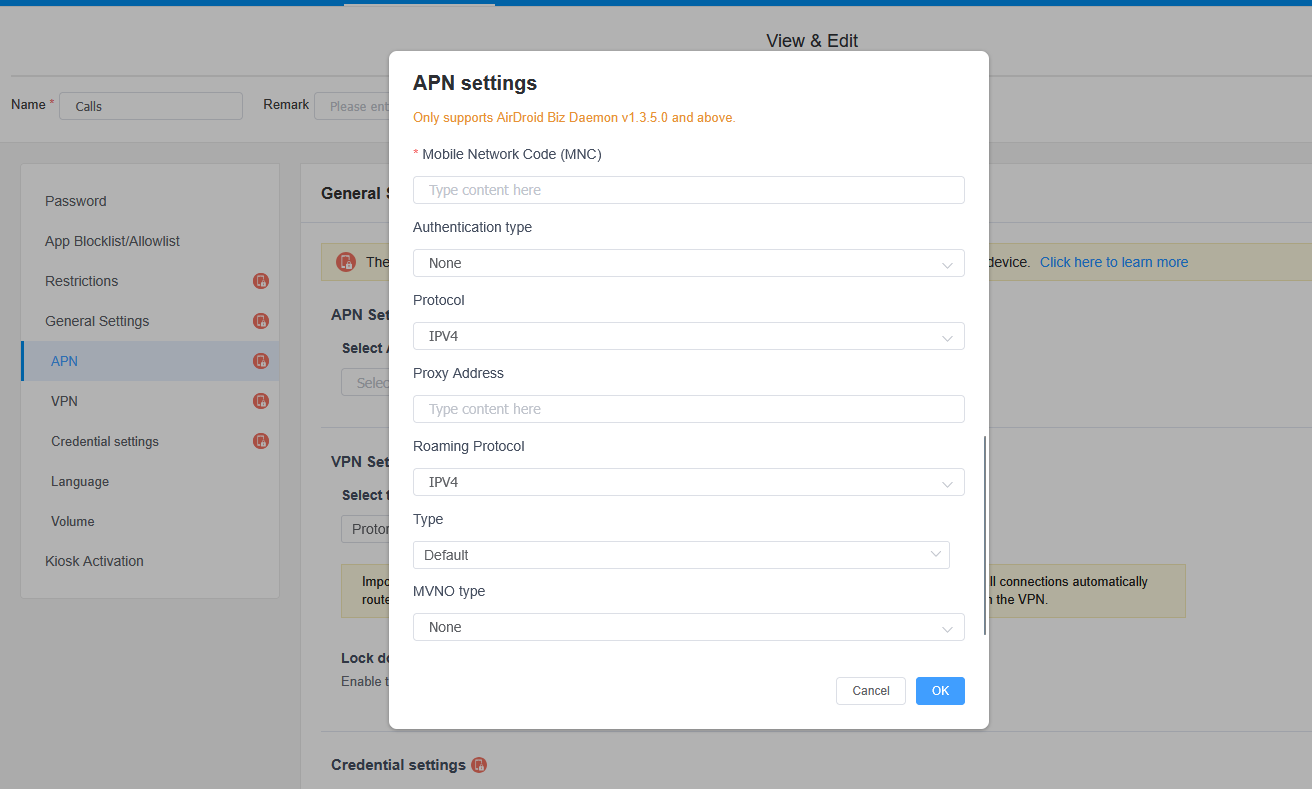Click the red icon next to Credential settings heading
Image resolution: width=1312 pixels, height=789 pixels.
pos(479,765)
